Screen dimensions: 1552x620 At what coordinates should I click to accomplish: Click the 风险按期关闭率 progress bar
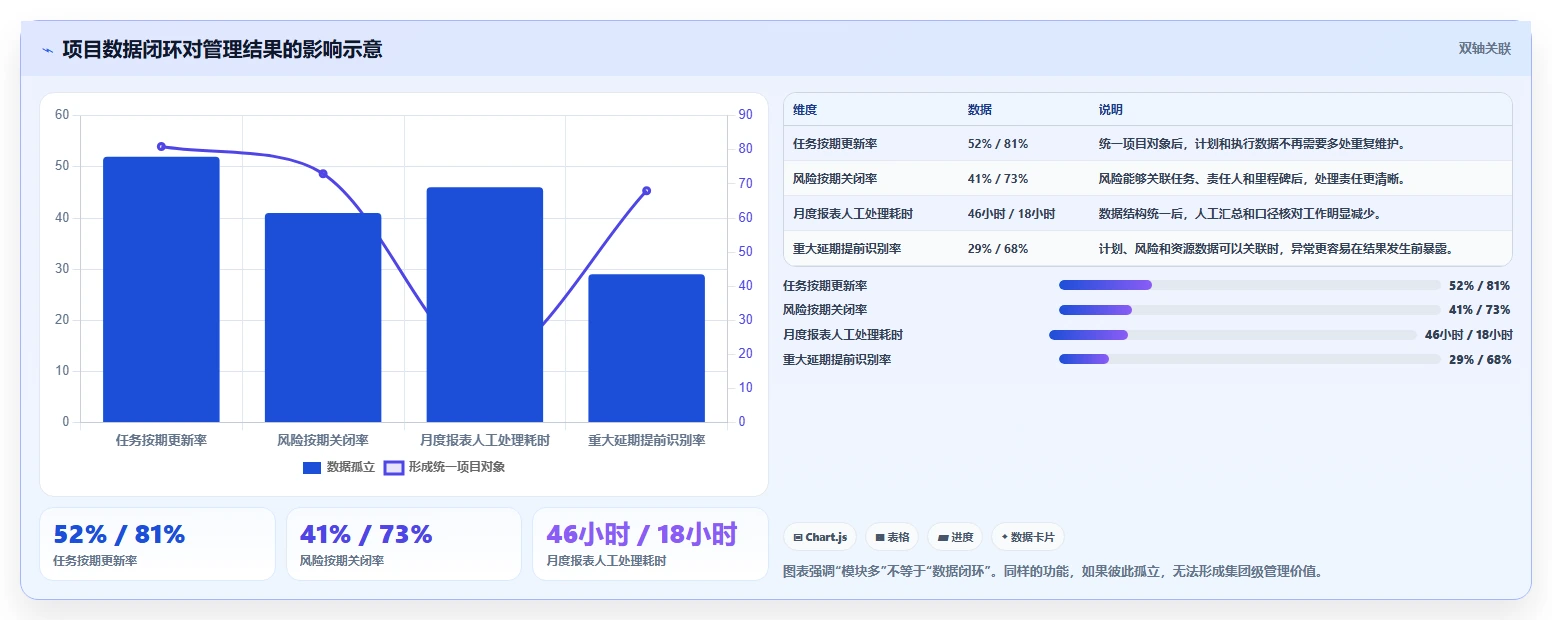click(x=1249, y=310)
